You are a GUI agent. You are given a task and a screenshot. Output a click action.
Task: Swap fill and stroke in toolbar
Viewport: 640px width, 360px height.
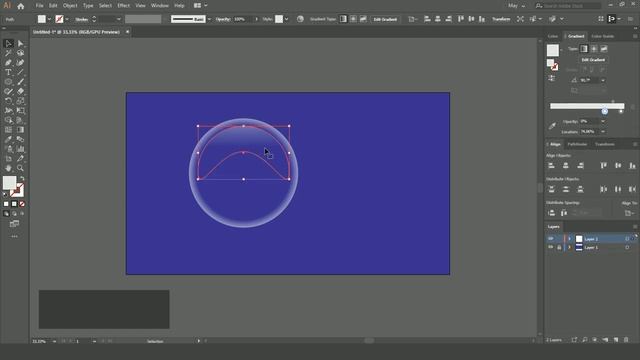tap(22, 179)
